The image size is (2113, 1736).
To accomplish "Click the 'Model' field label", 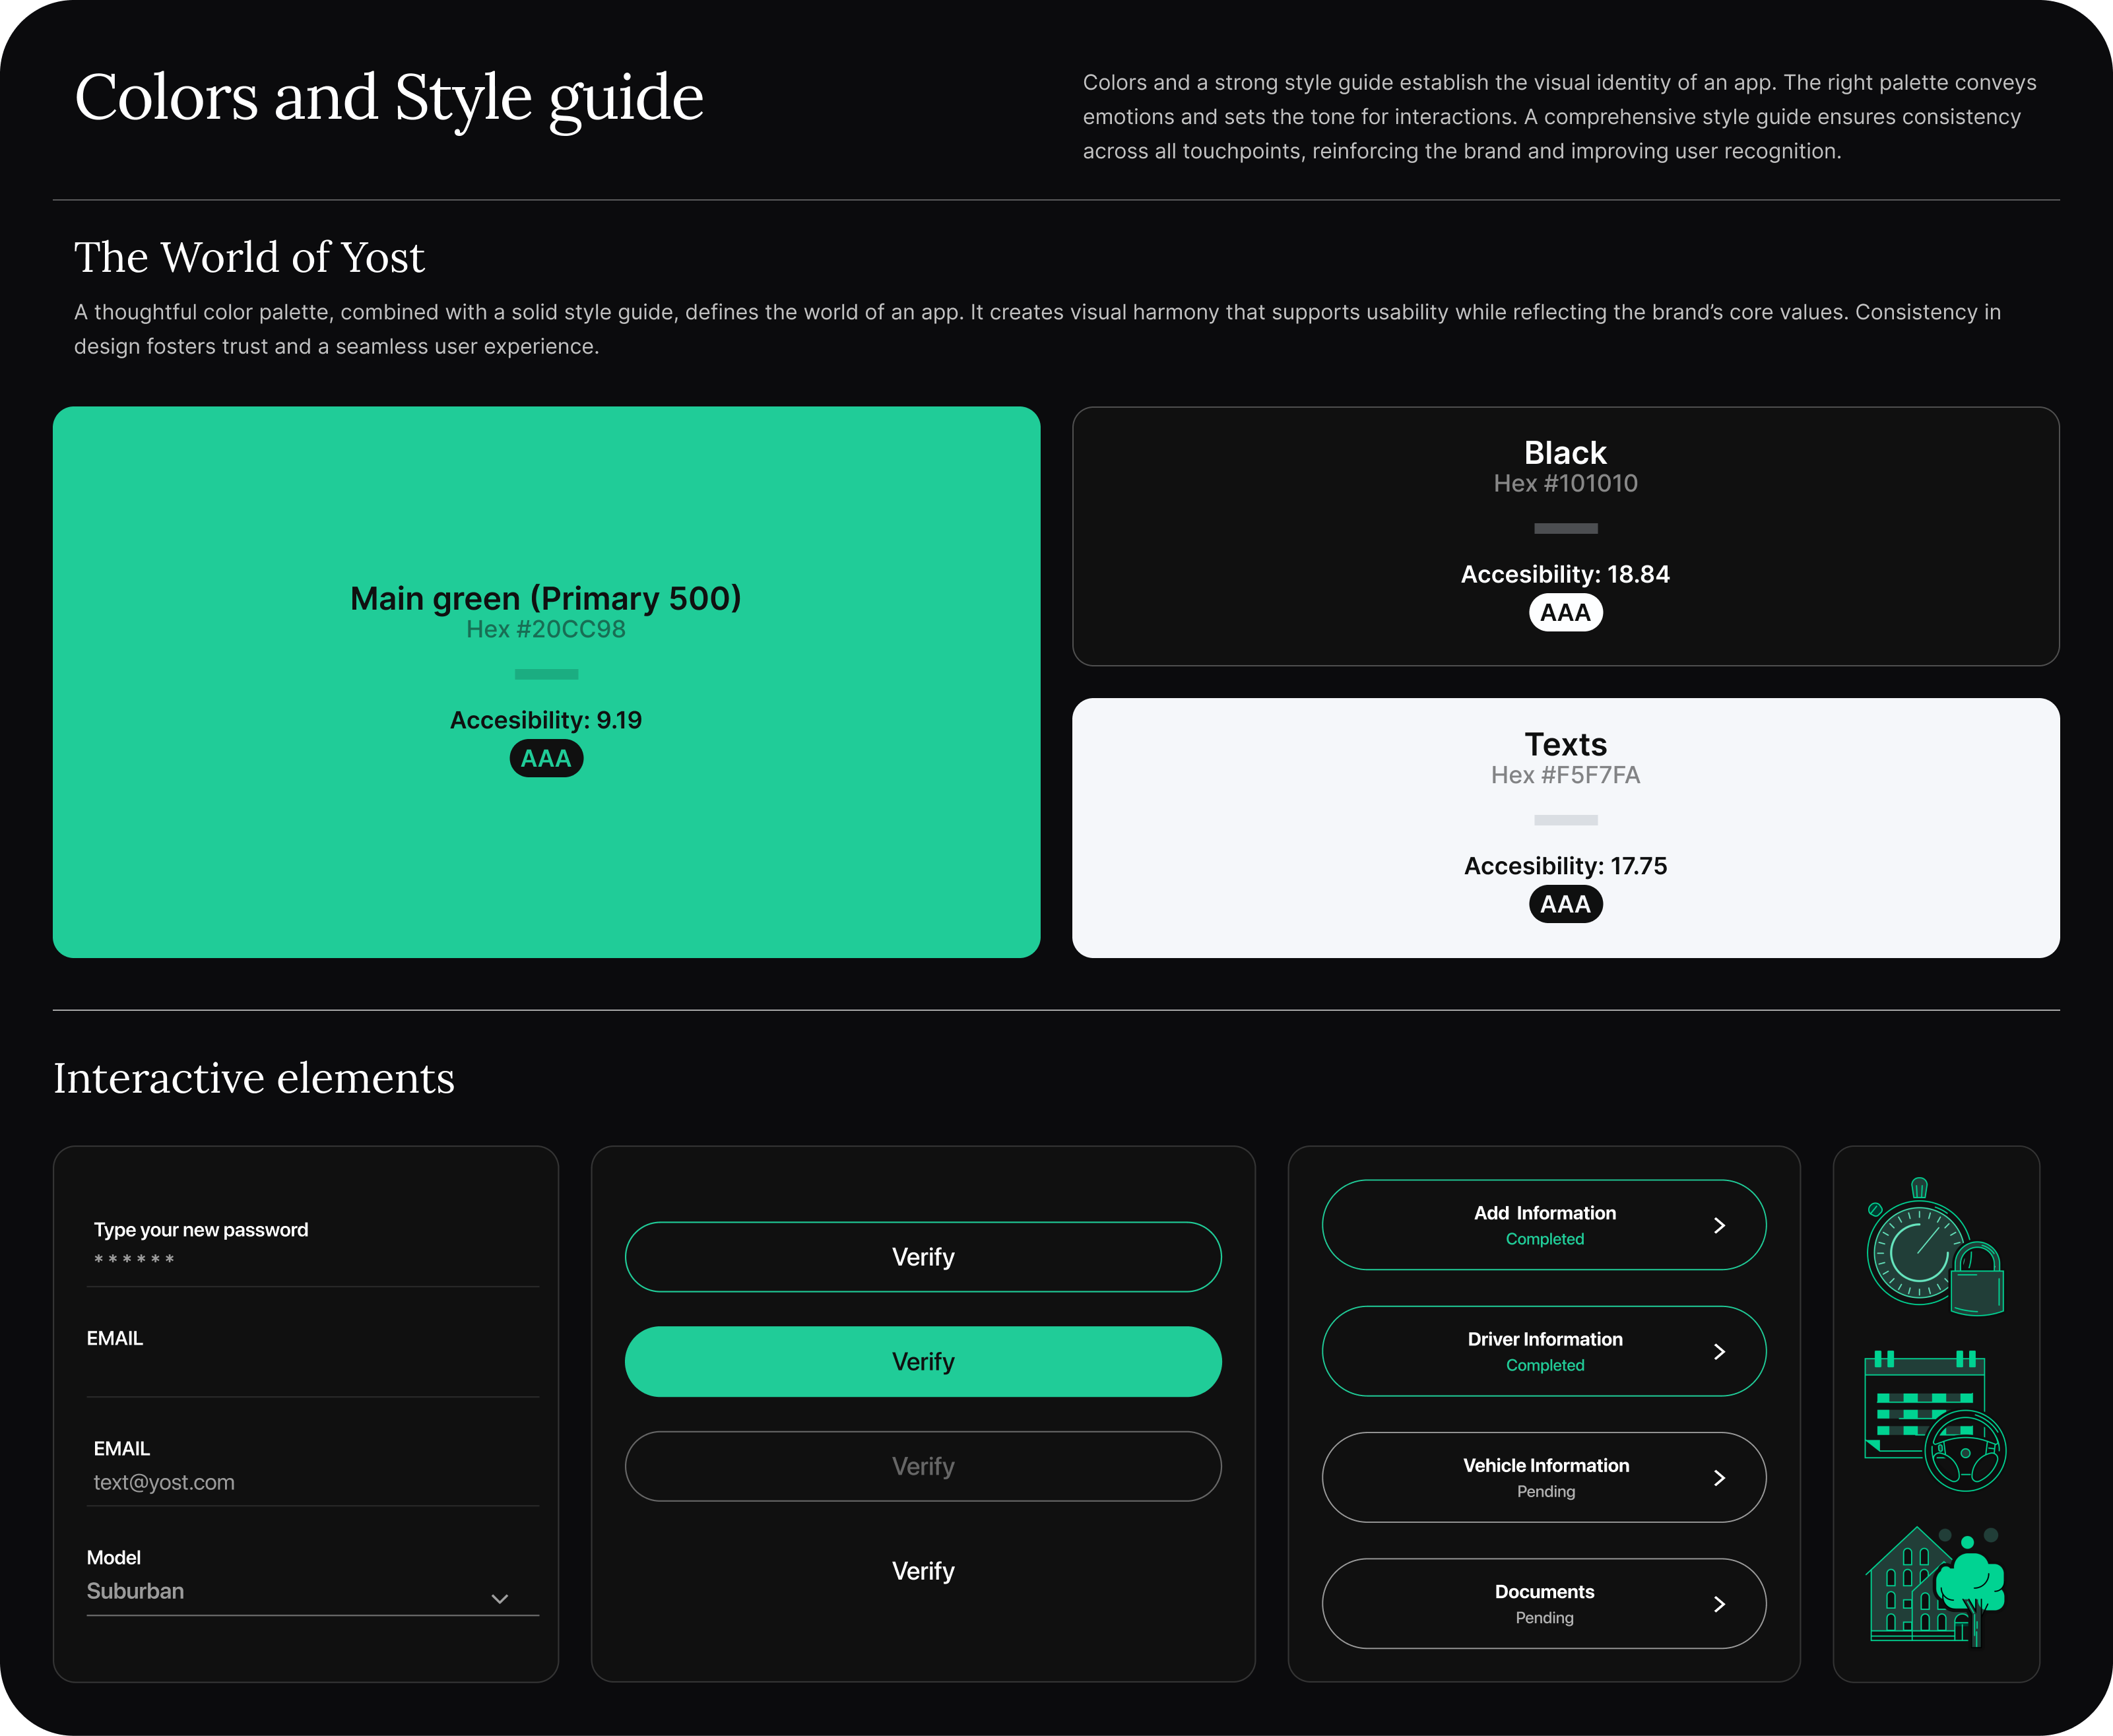I will (114, 1557).
